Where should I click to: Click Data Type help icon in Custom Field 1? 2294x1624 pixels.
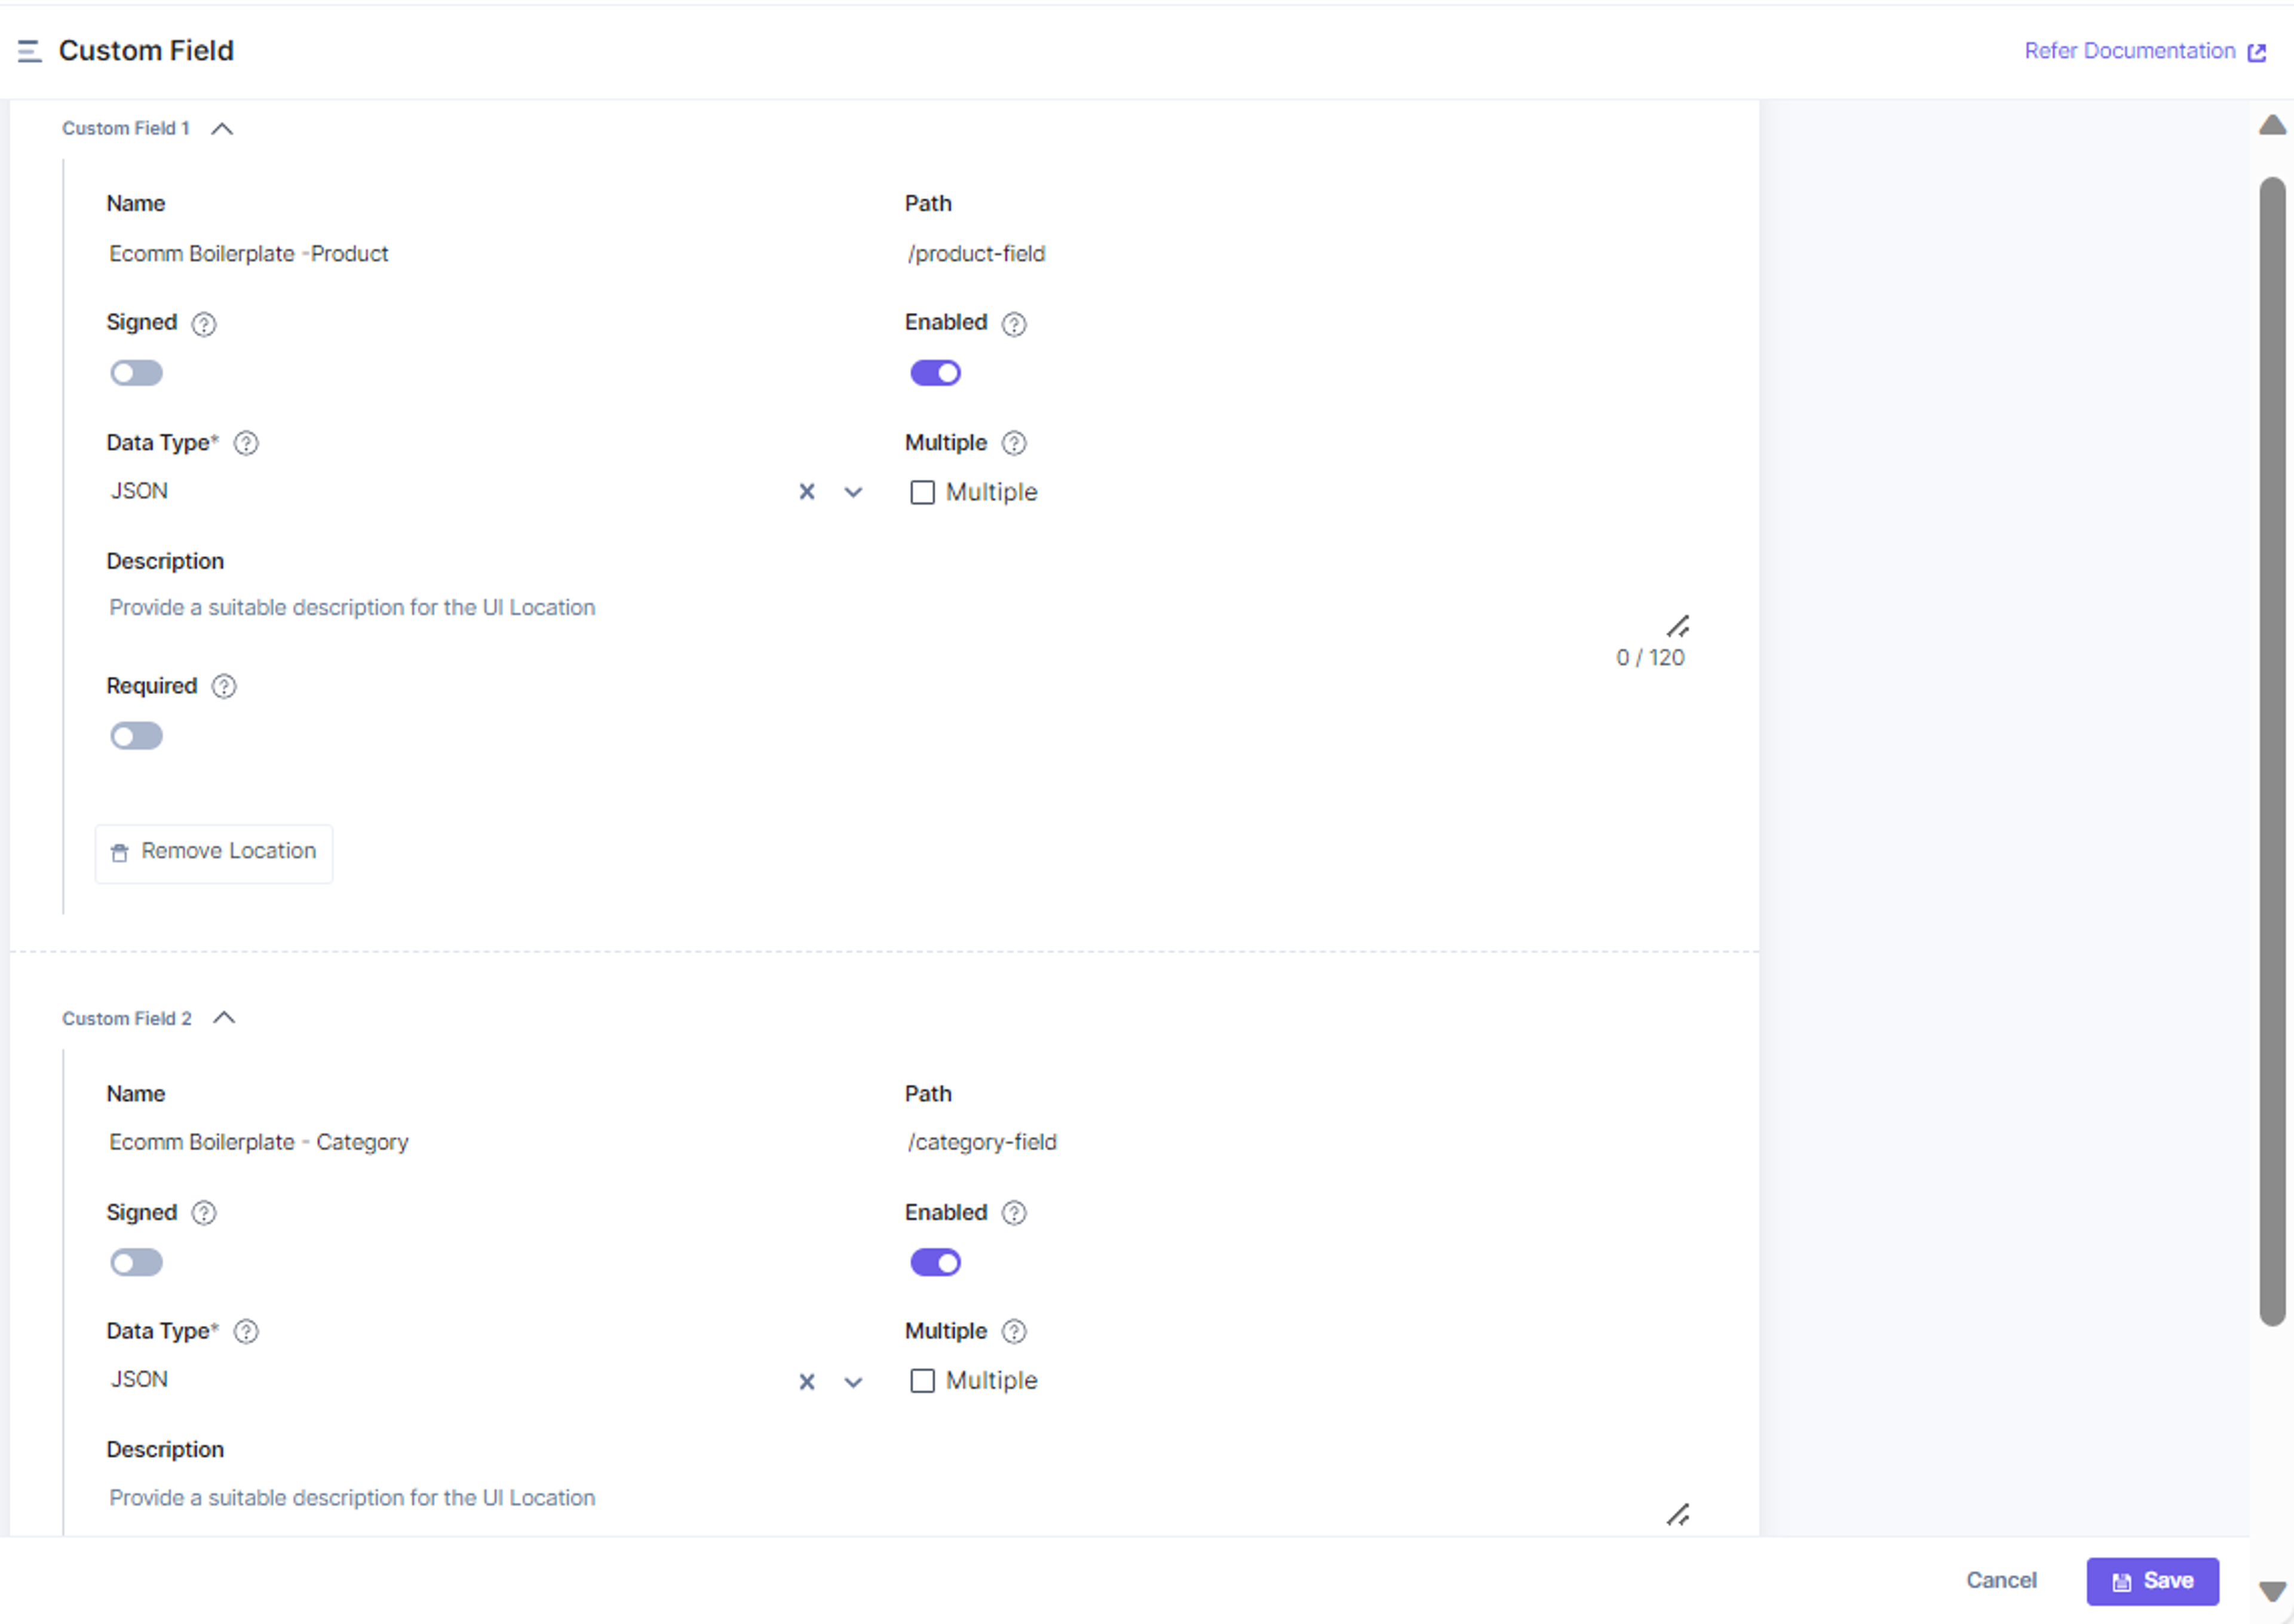click(x=246, y=443)
